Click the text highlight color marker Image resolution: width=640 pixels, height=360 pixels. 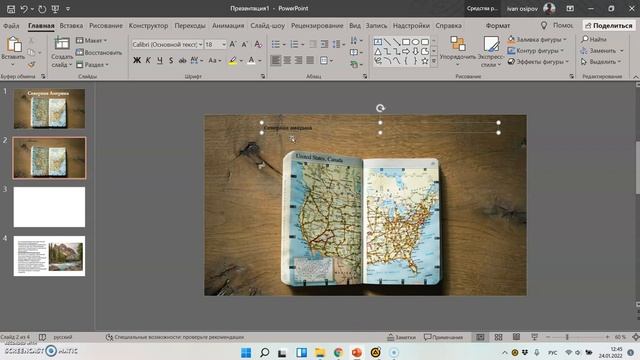[x=233, y=60]
